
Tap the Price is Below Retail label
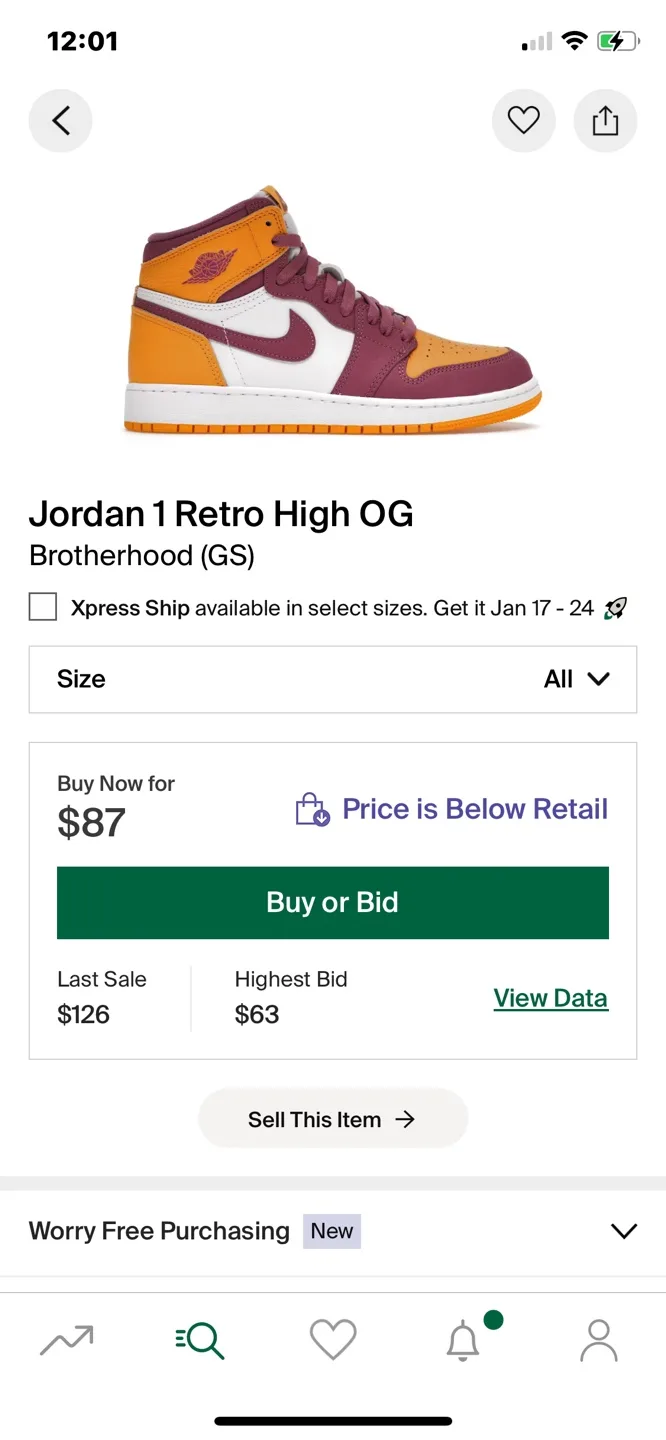(475, 809)
